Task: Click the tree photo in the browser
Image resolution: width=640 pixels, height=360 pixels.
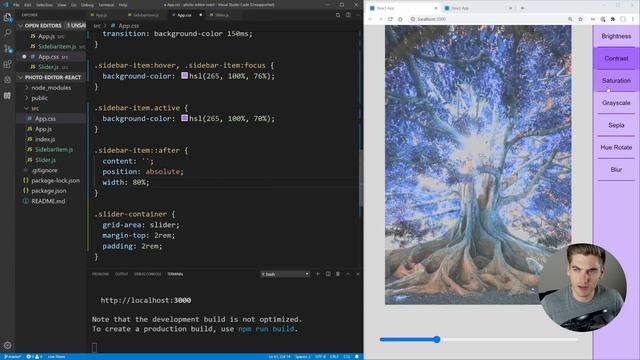Action: (478, 164)
